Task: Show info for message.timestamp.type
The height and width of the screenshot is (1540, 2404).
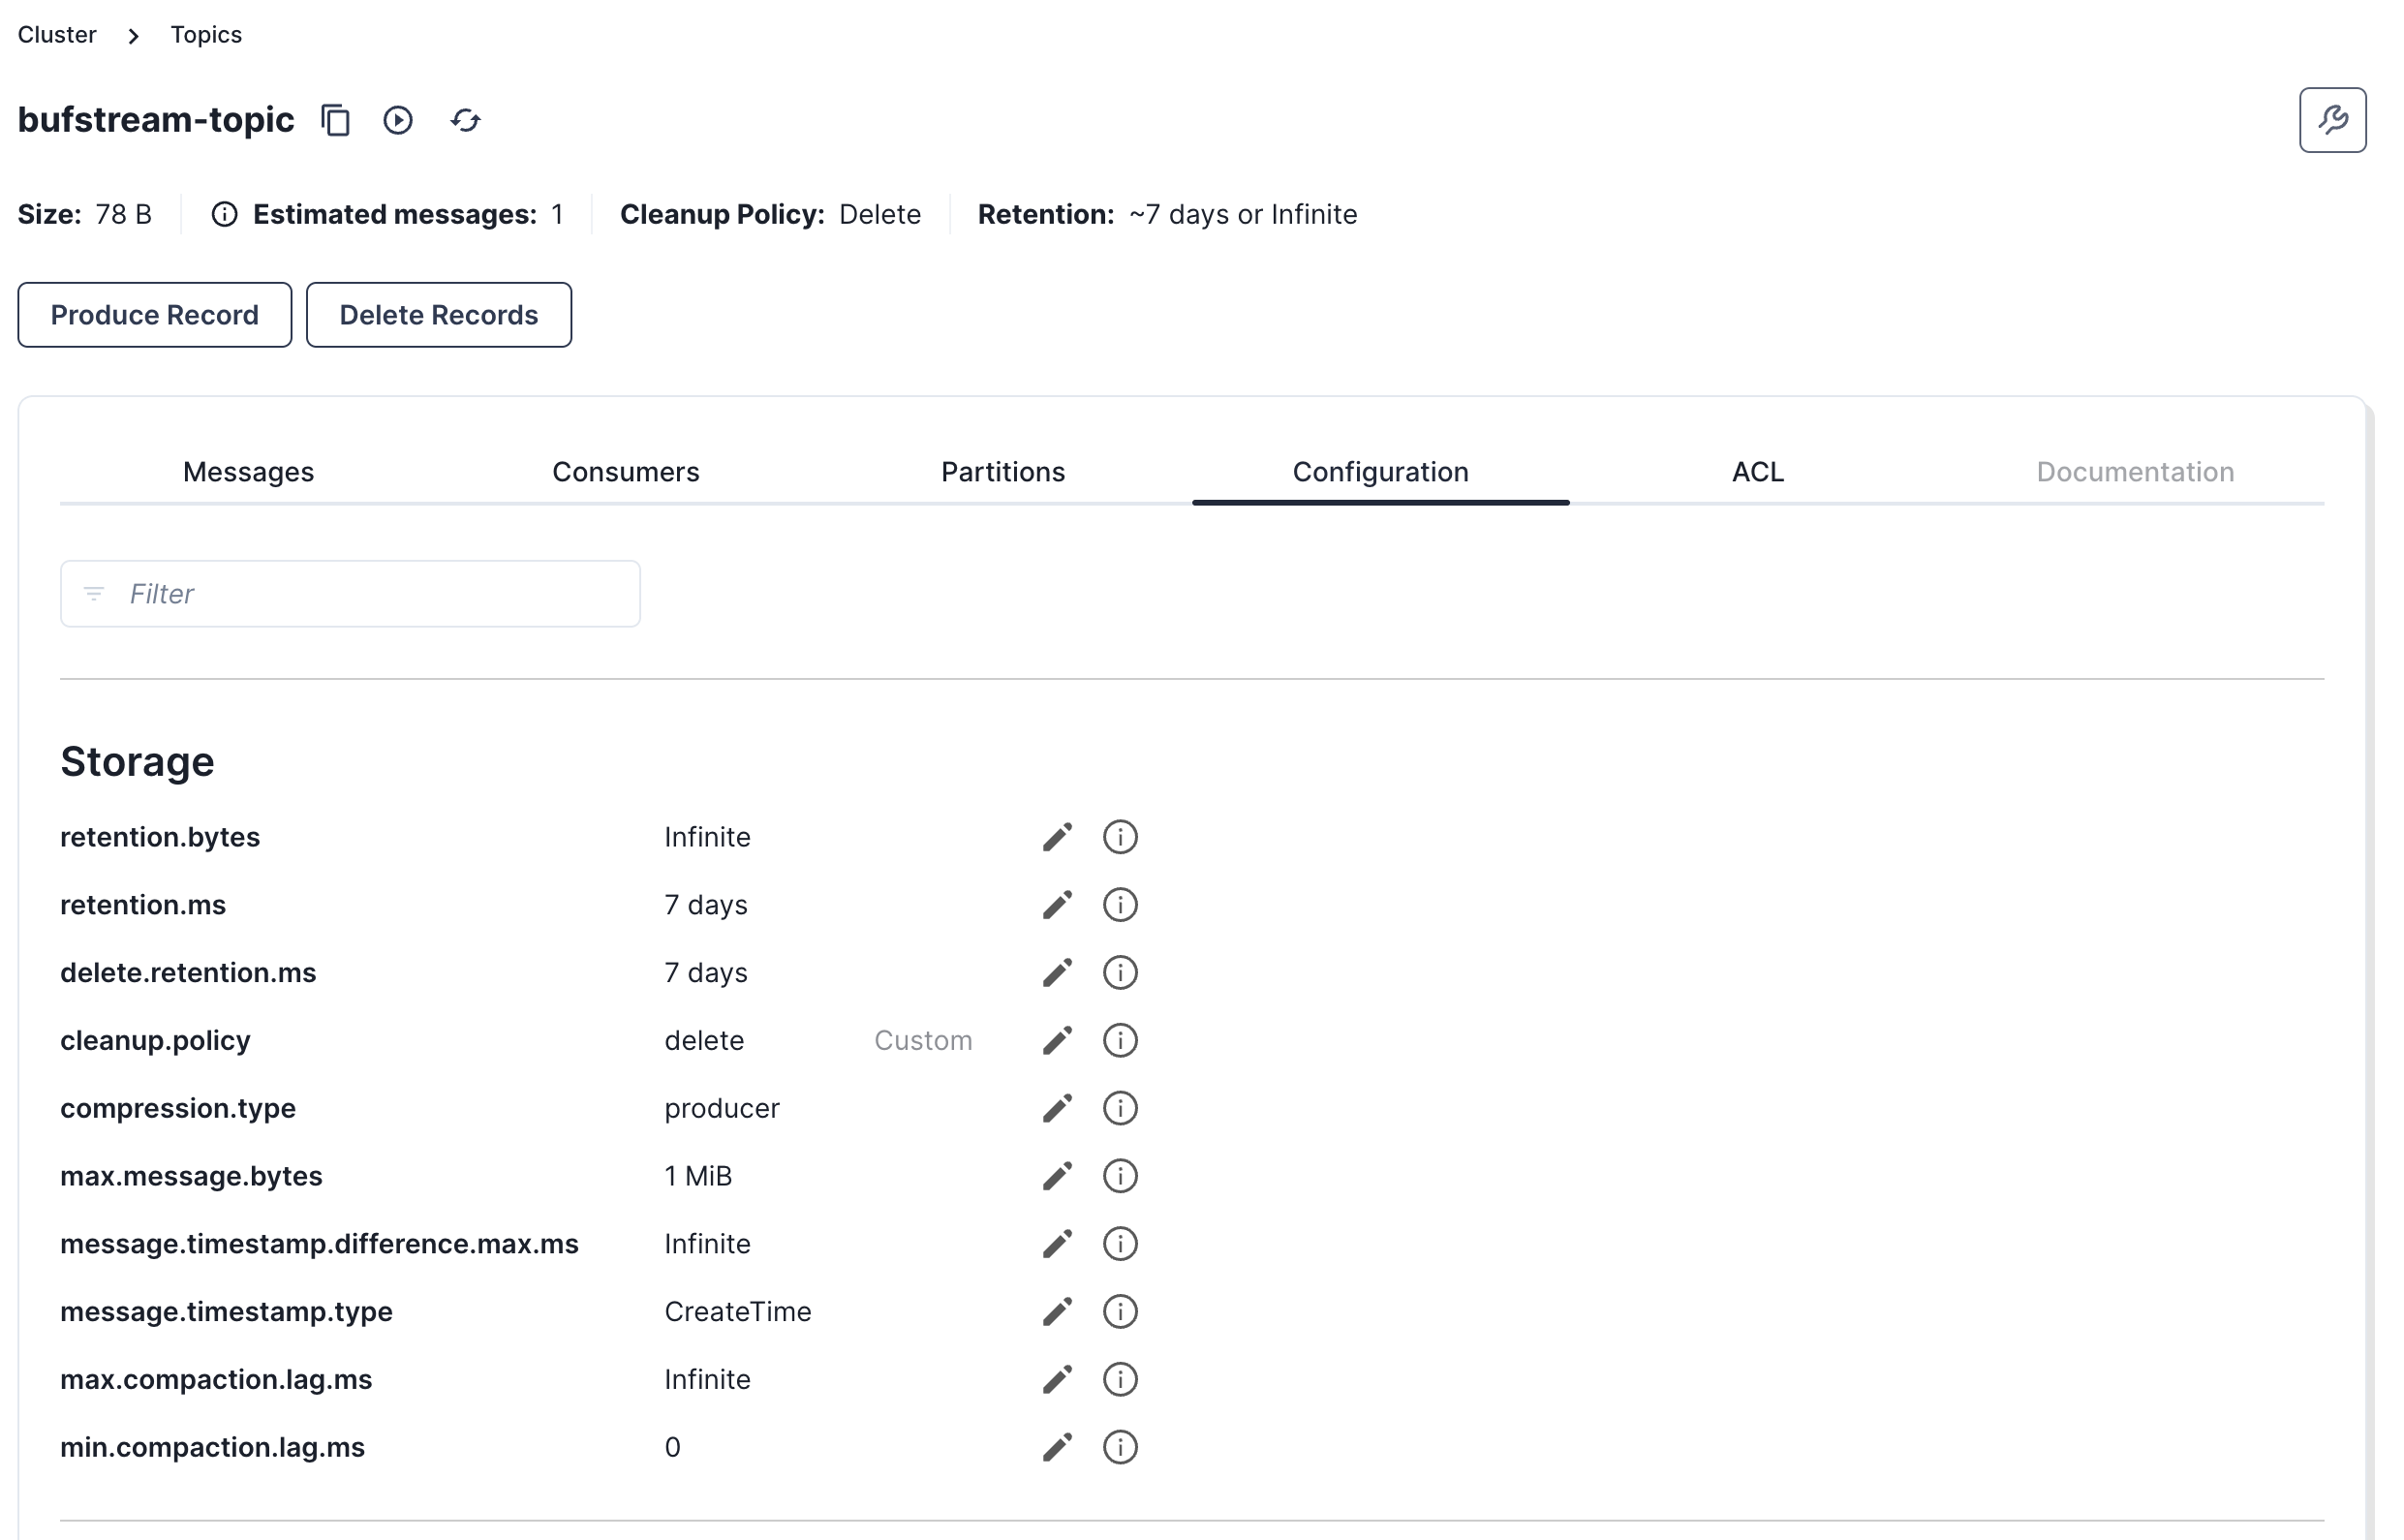Action: [x=1120, y=1311]
